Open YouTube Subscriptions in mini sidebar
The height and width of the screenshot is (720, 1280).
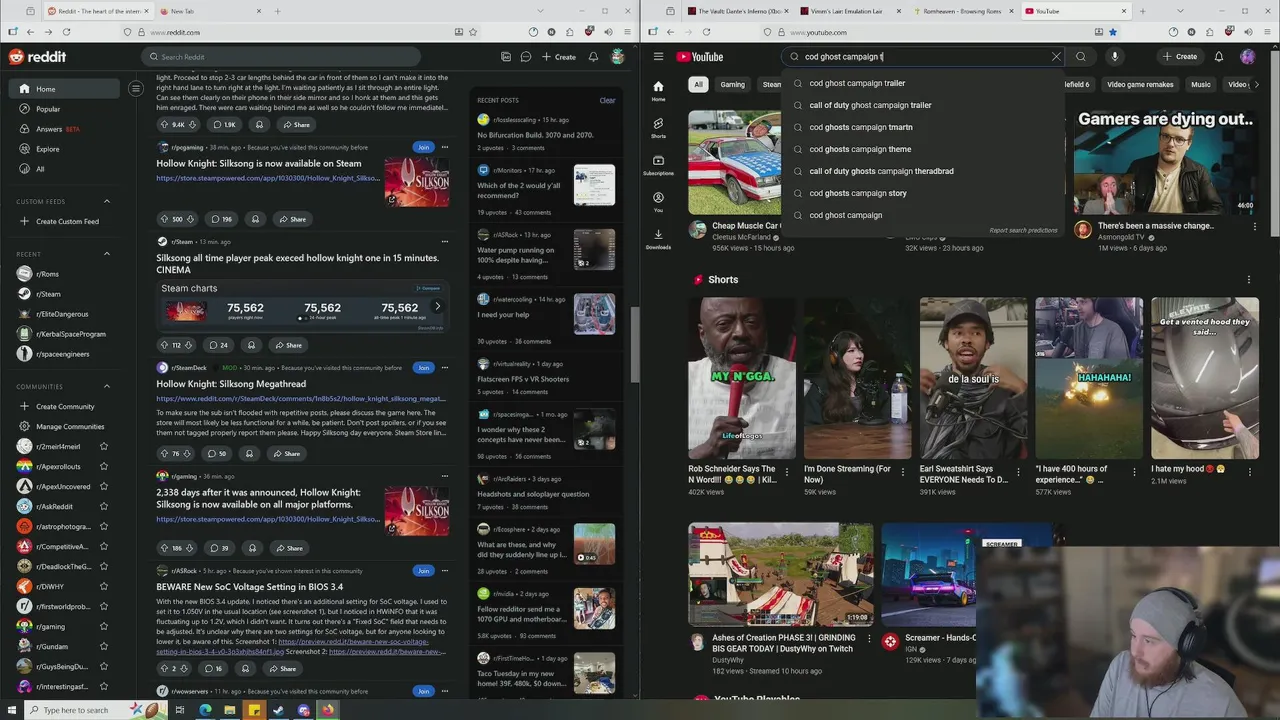658,165
